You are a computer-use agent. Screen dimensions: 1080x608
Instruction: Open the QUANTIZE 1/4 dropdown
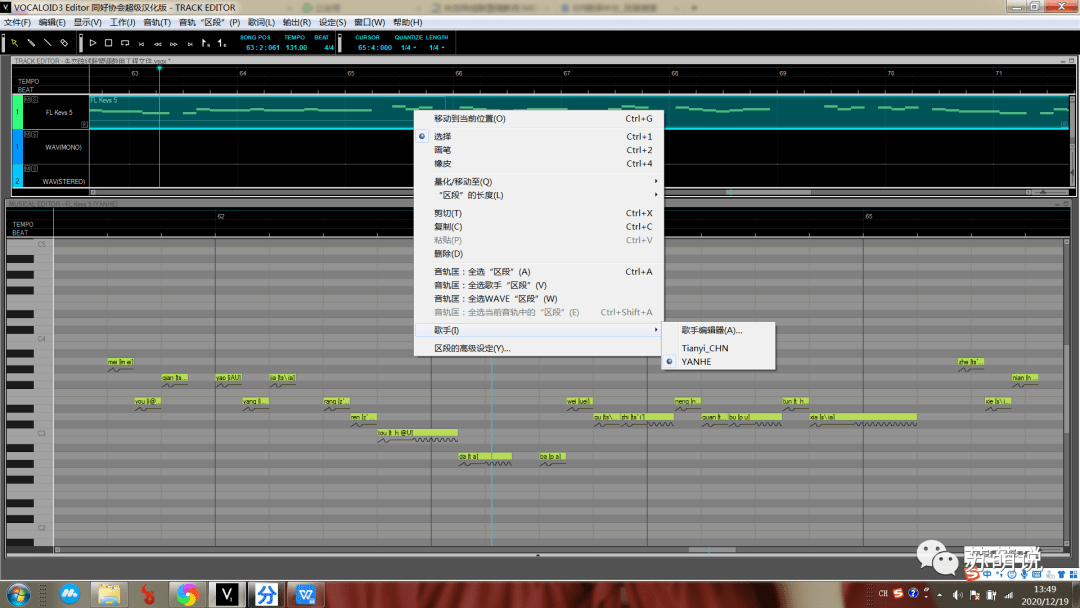(408, 48)
